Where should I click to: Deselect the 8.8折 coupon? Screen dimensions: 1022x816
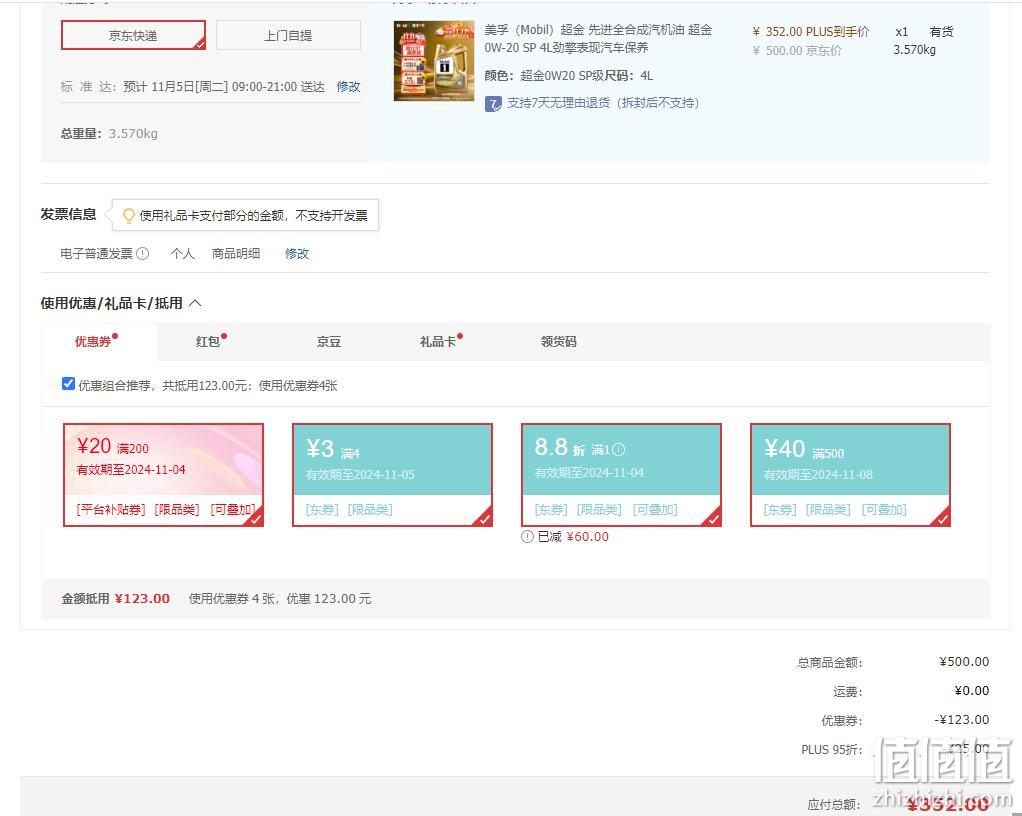coord(621,474)
